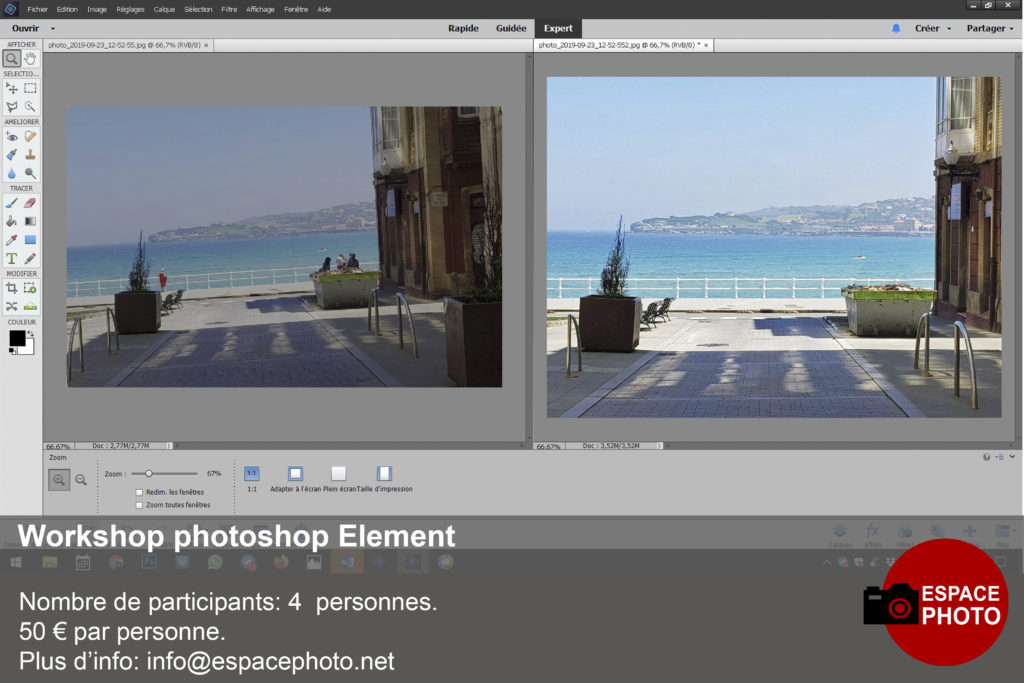Image resolution: width=1024 pixels, height=683 pixels.
Task: Select the Sponge tool
Action: (30, 173)
